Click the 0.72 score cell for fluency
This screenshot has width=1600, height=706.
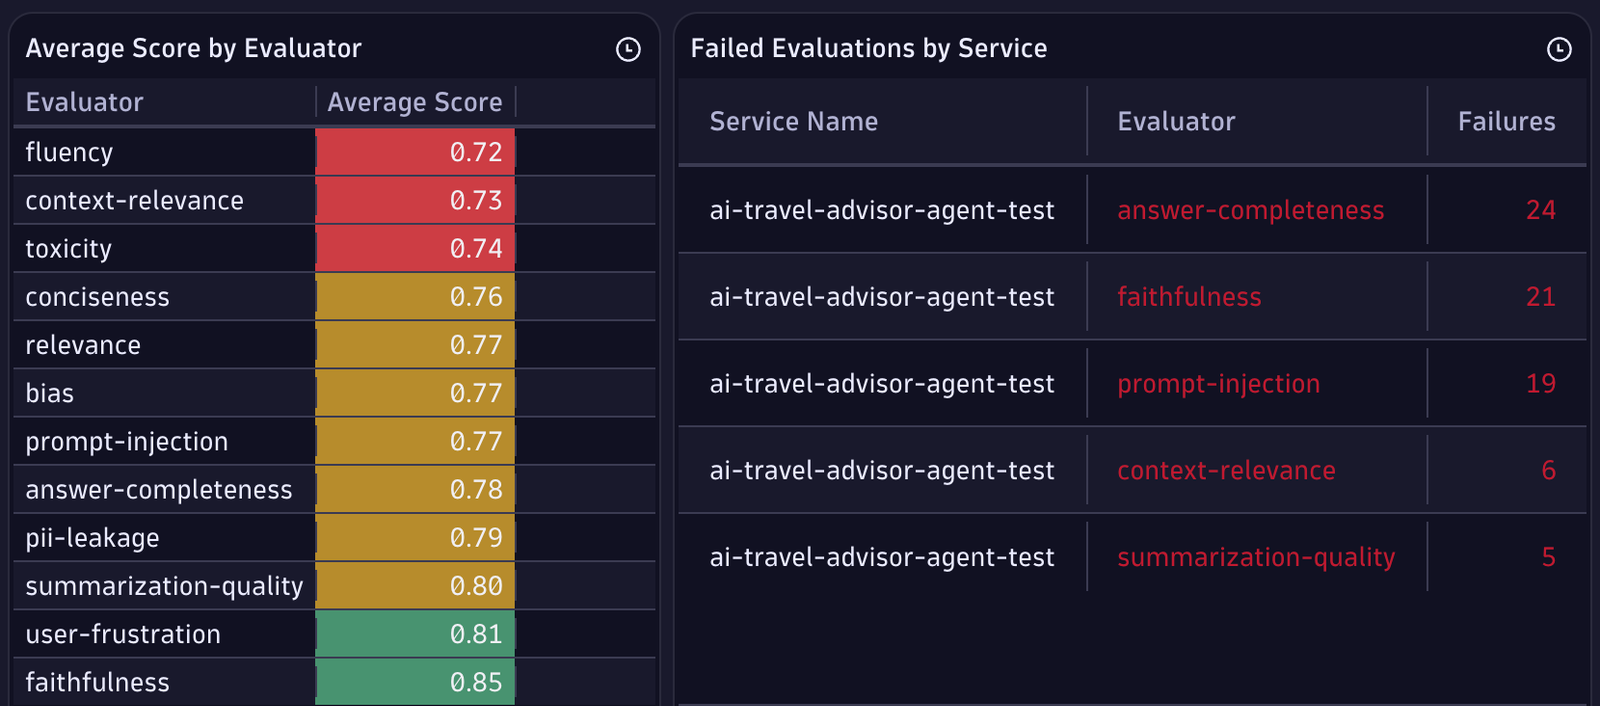pyautogui.click(x=415, y=152)
